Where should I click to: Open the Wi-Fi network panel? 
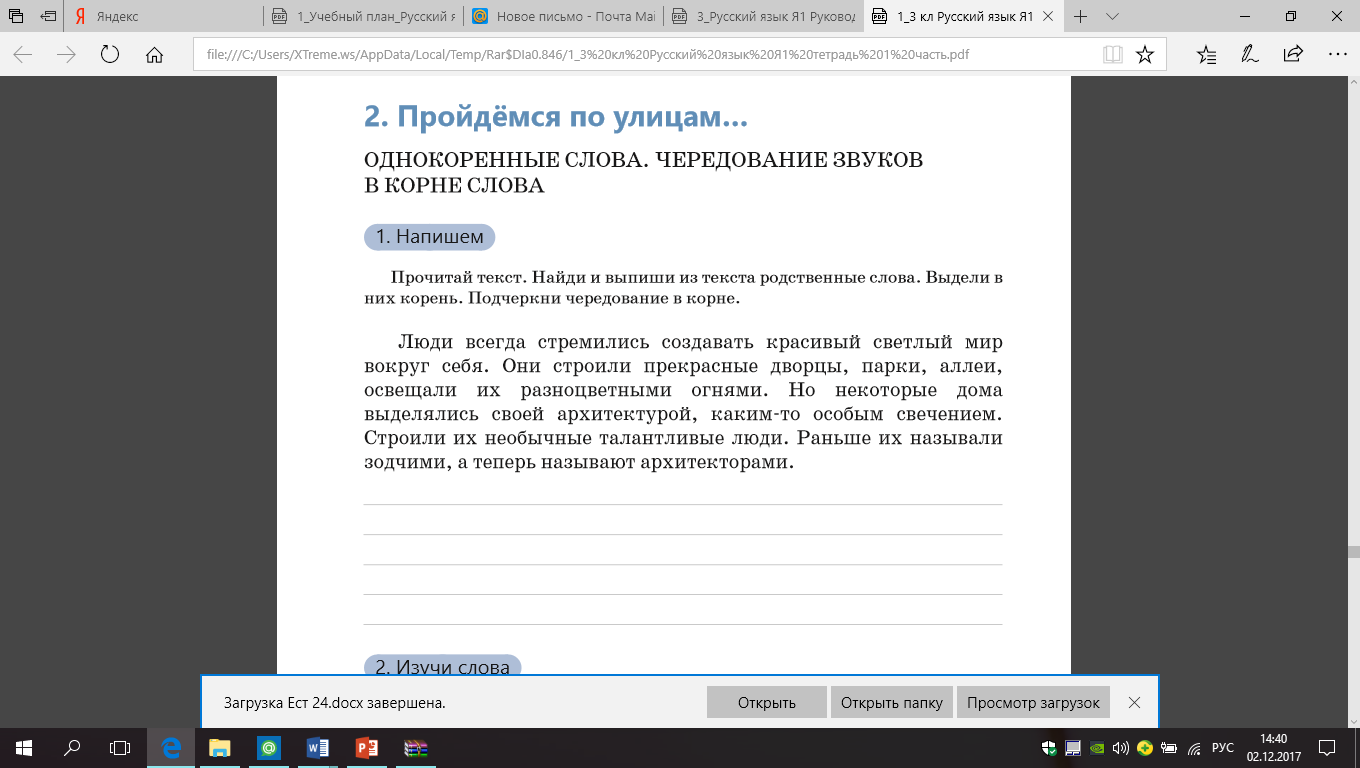1194,747
